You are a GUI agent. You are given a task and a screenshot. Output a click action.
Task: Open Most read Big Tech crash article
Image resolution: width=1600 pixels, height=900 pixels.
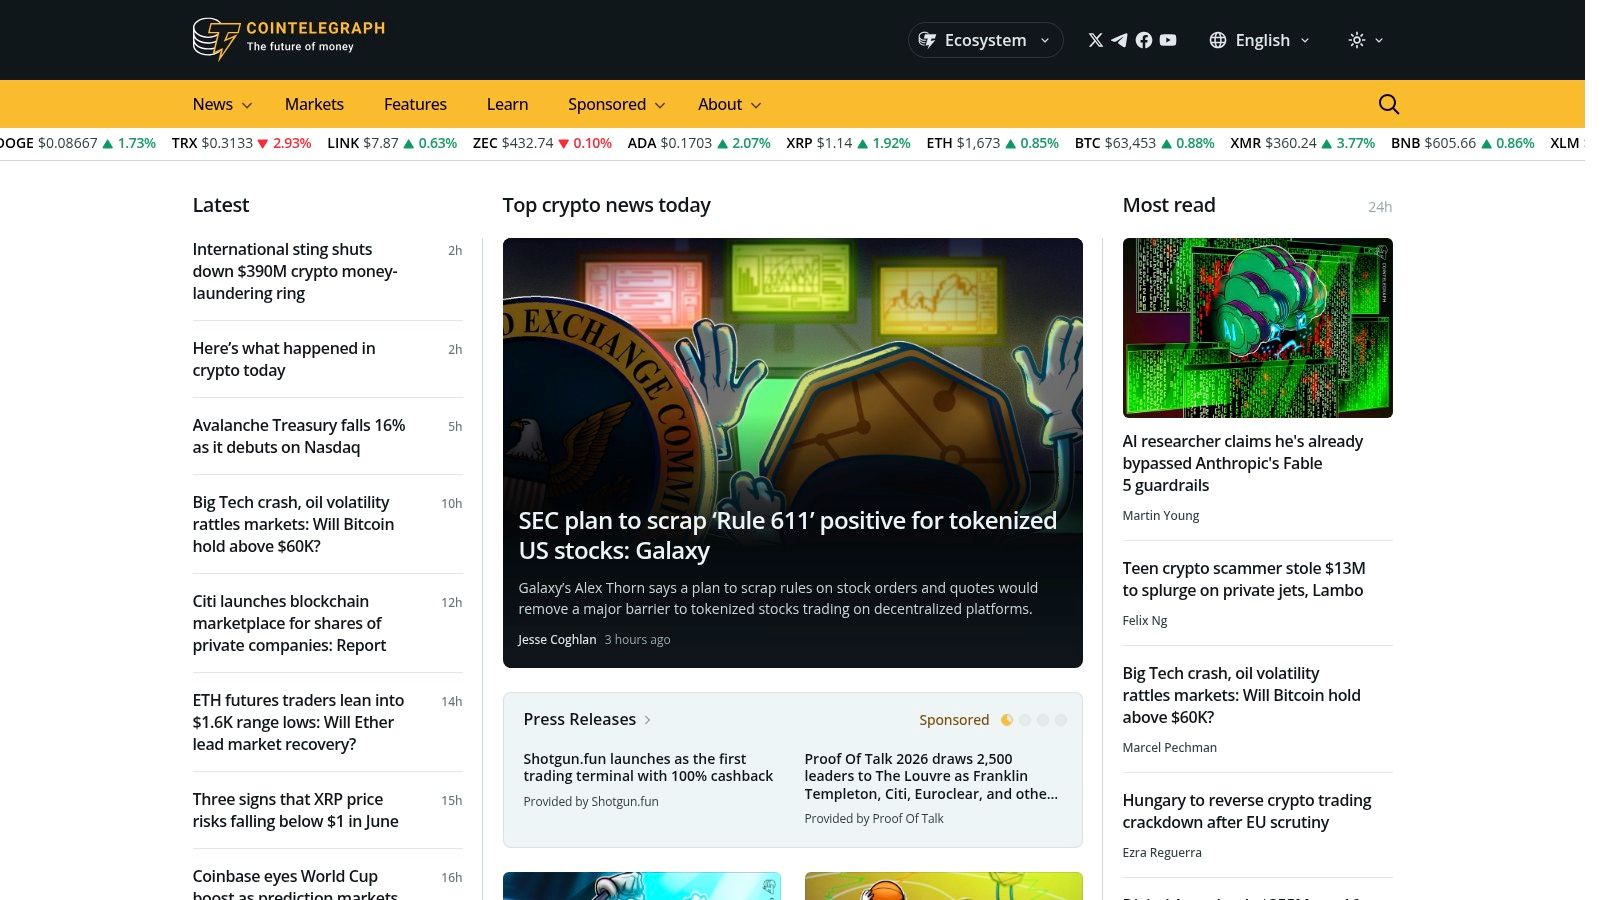coord(1241,695)
